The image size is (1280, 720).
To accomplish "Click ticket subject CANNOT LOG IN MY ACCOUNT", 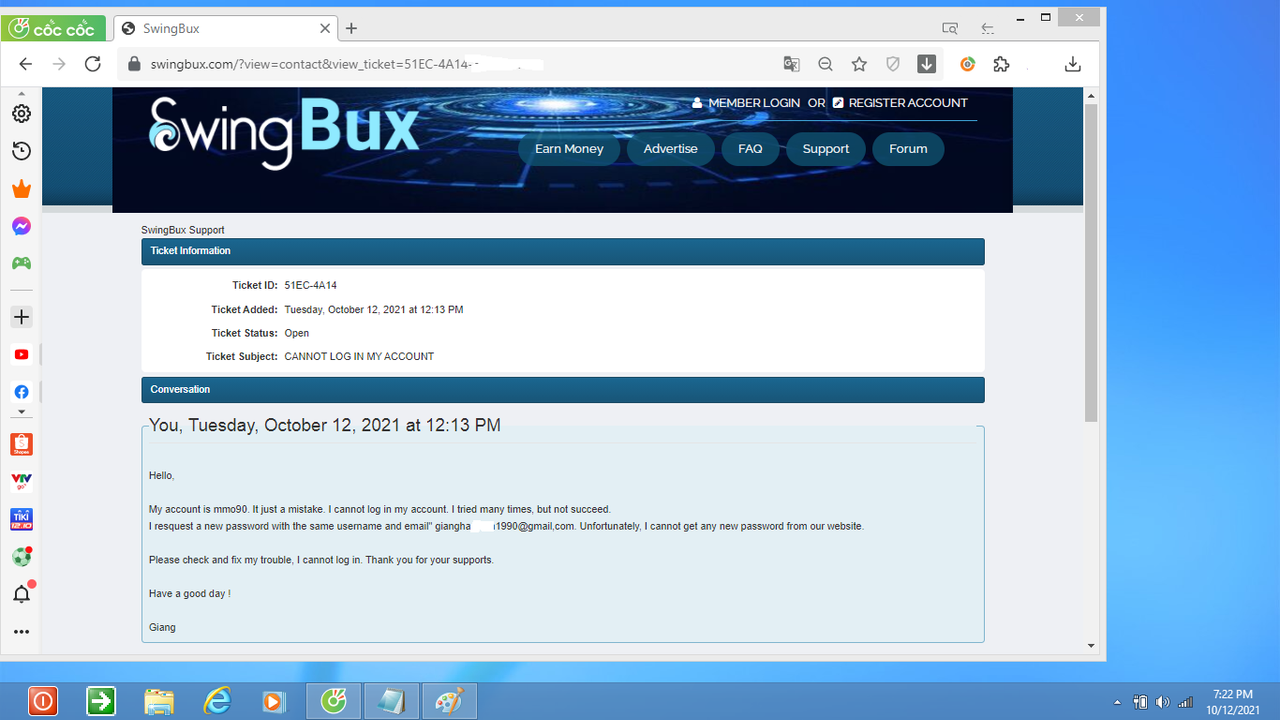I will (x=359, y=357).
